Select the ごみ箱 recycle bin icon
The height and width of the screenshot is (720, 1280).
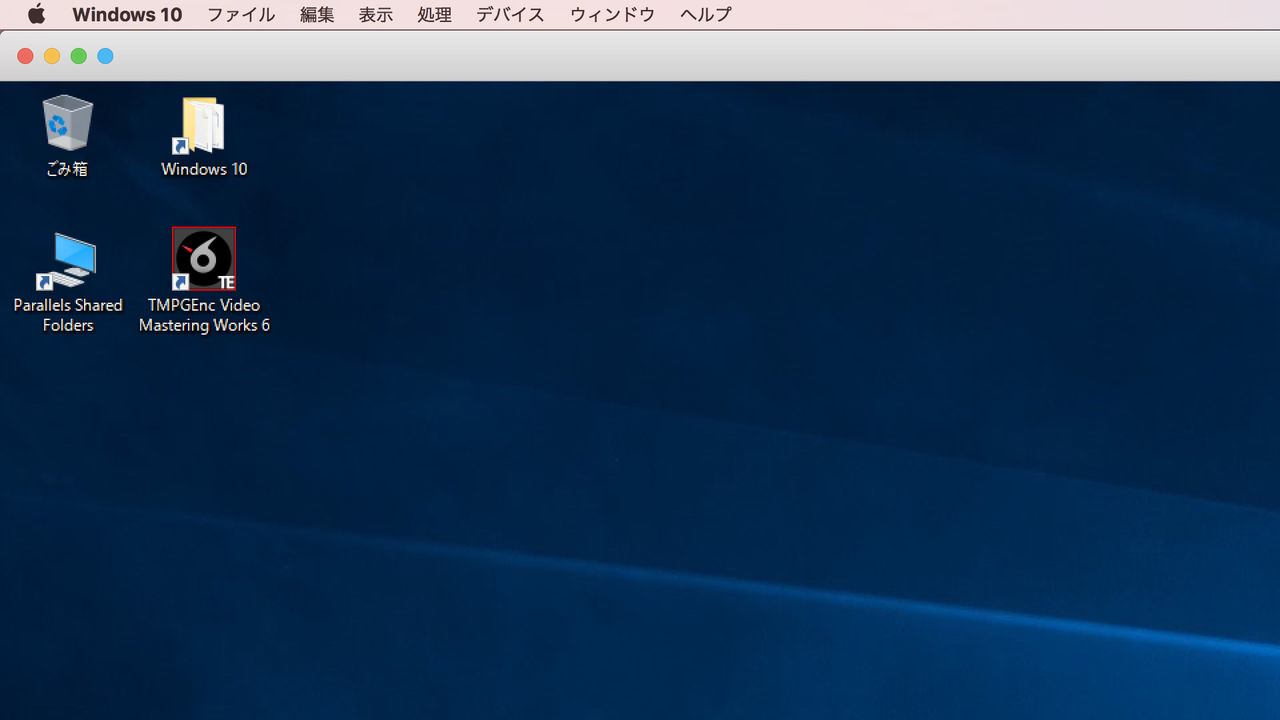(67, 123)
